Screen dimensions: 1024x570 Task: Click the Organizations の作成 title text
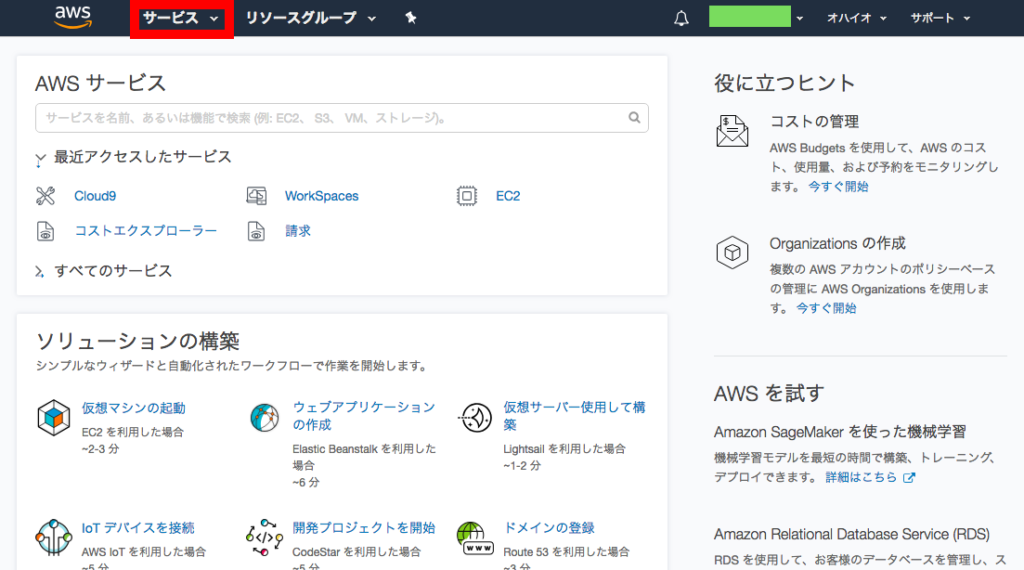(x=838, y=244)
